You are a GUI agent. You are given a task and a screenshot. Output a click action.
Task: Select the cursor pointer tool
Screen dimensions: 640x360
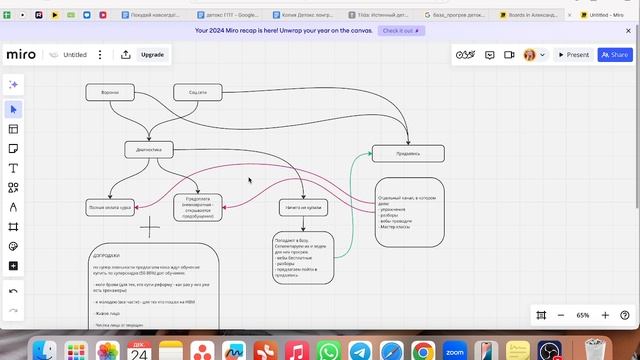13,109
